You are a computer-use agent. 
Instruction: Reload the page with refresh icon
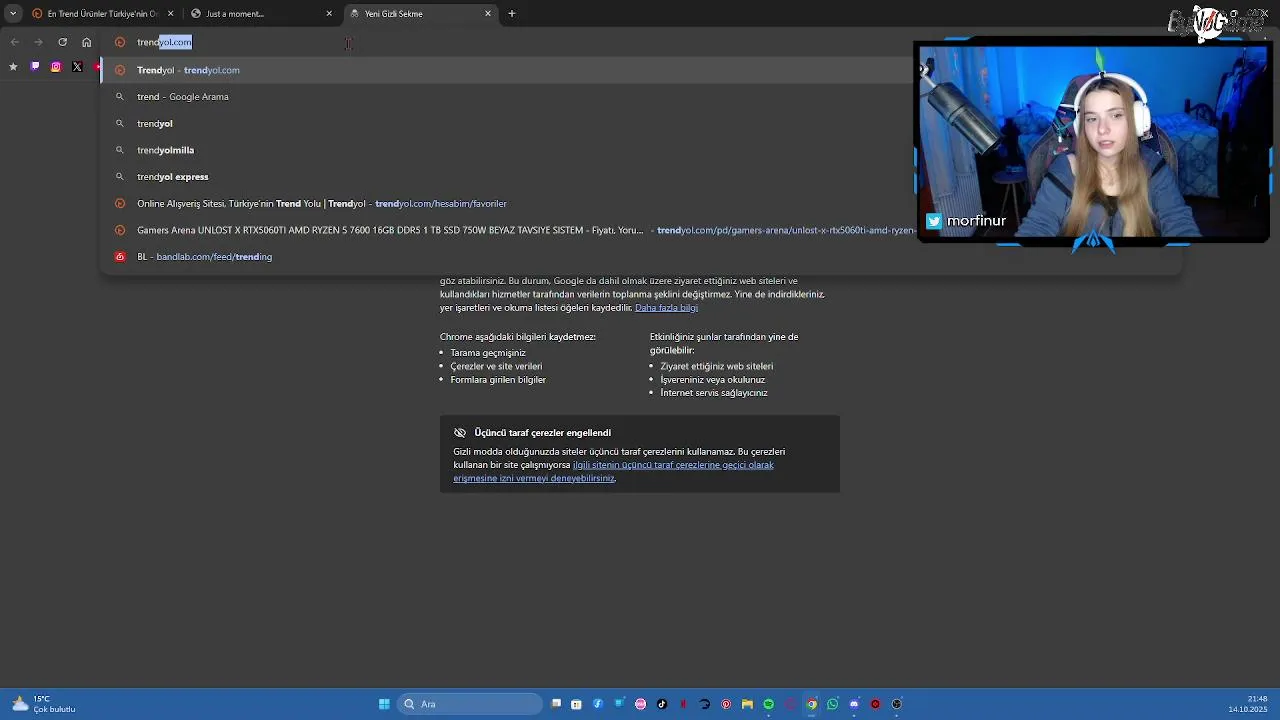(x=62, y=42)
